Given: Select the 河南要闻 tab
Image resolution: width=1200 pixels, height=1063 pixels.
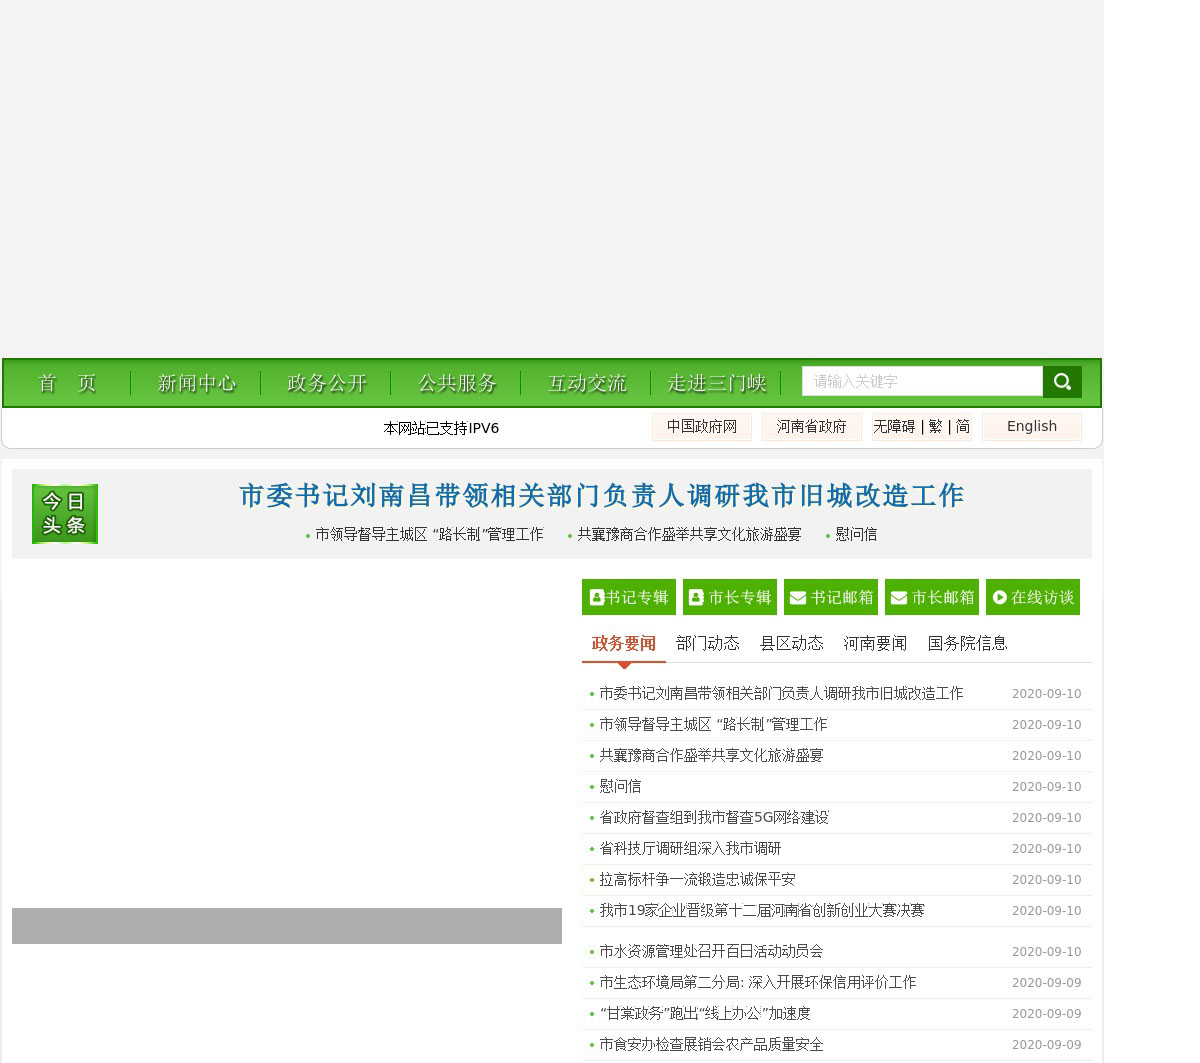Looking at the screenshot, I should 875,643.
